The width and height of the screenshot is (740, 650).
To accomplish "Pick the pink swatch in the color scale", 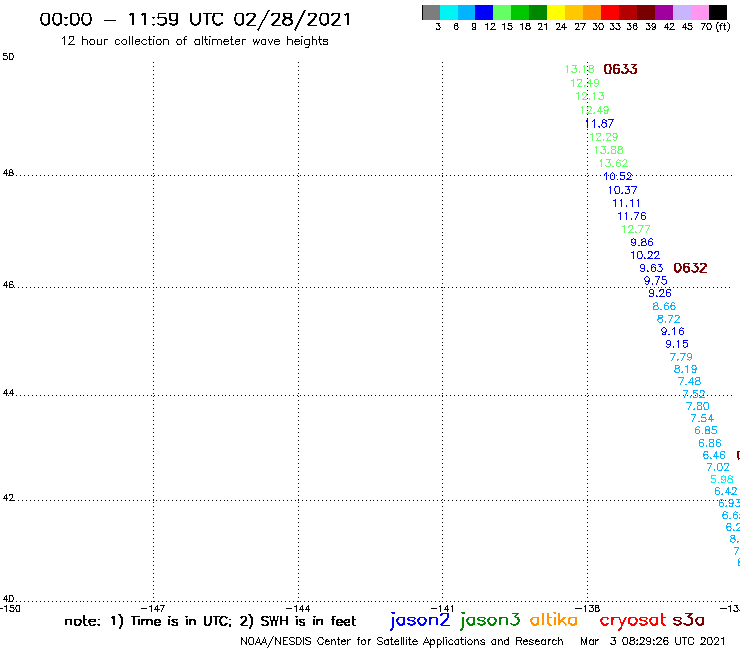I will click(x=700, y=12).
